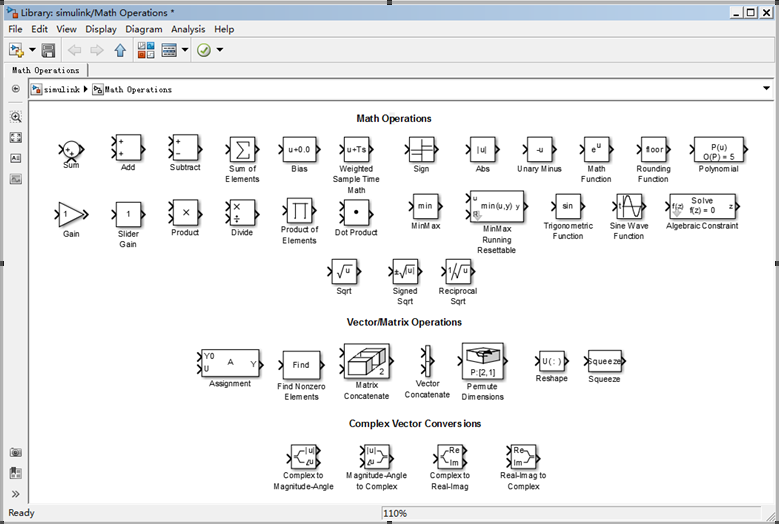The width and height of the screenshot is (779, 524).
Task: Click the 110% zoom level in status bar
Action: (394, 513)
